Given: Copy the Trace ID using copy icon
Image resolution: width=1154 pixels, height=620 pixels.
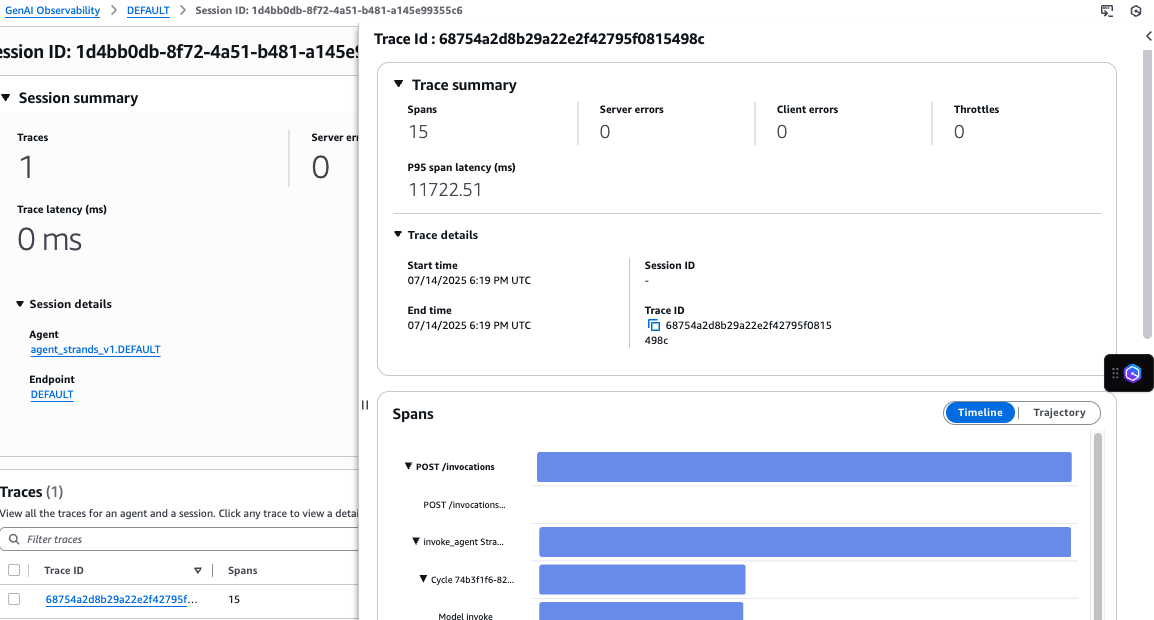Looking at the screenshot, I should tap(654, 326).
